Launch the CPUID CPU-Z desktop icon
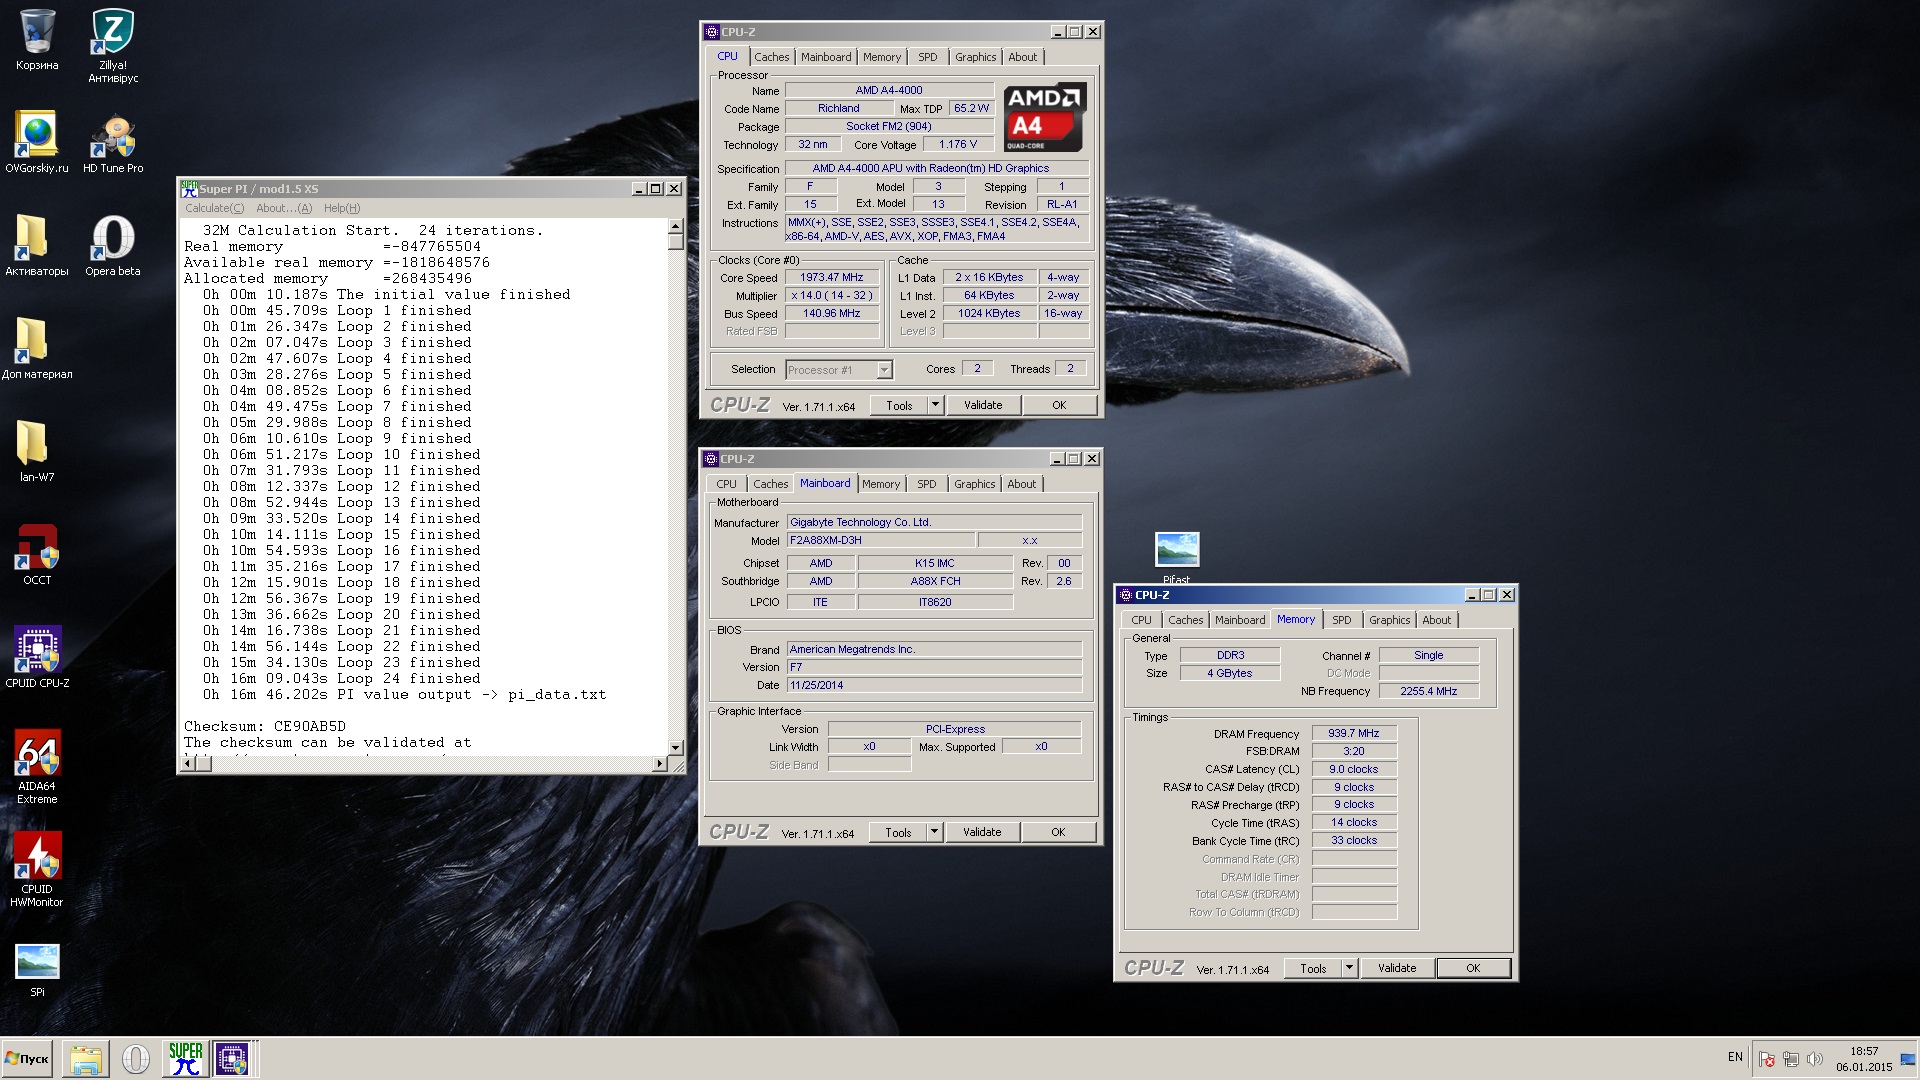This screenshot has height=1080, width=1920. [37, 657]
